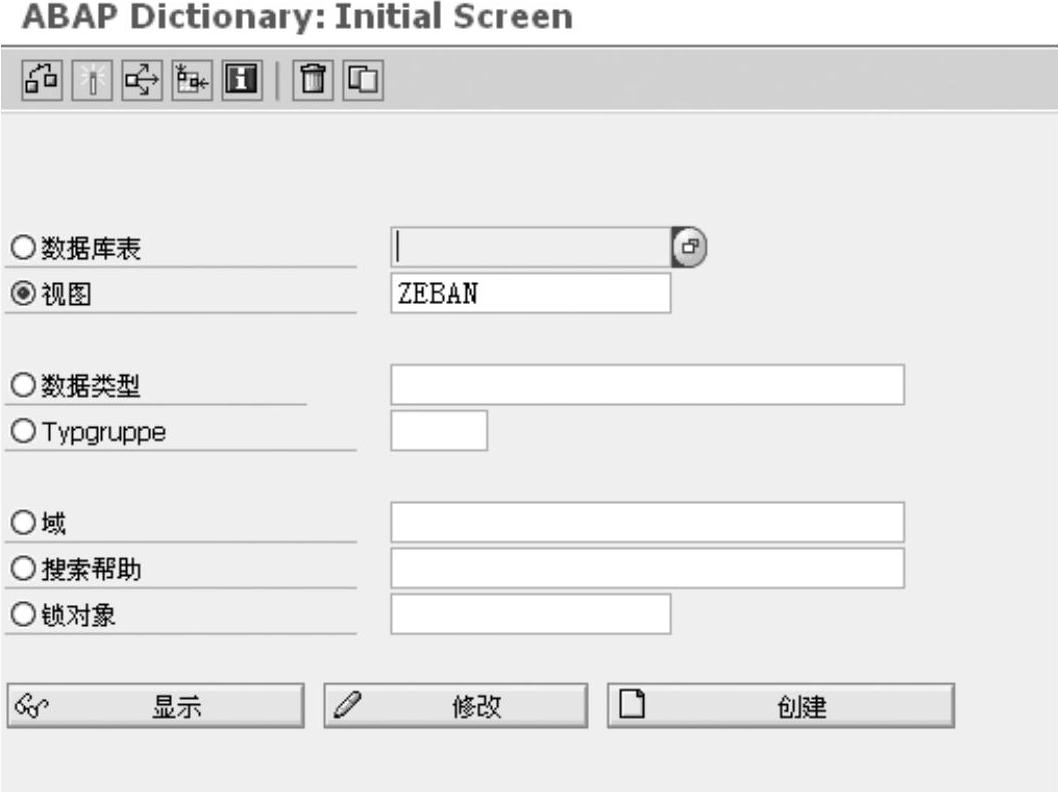Click the 创建 button
The width and height of the screenshot is (1058, 792).
[781, 706]
